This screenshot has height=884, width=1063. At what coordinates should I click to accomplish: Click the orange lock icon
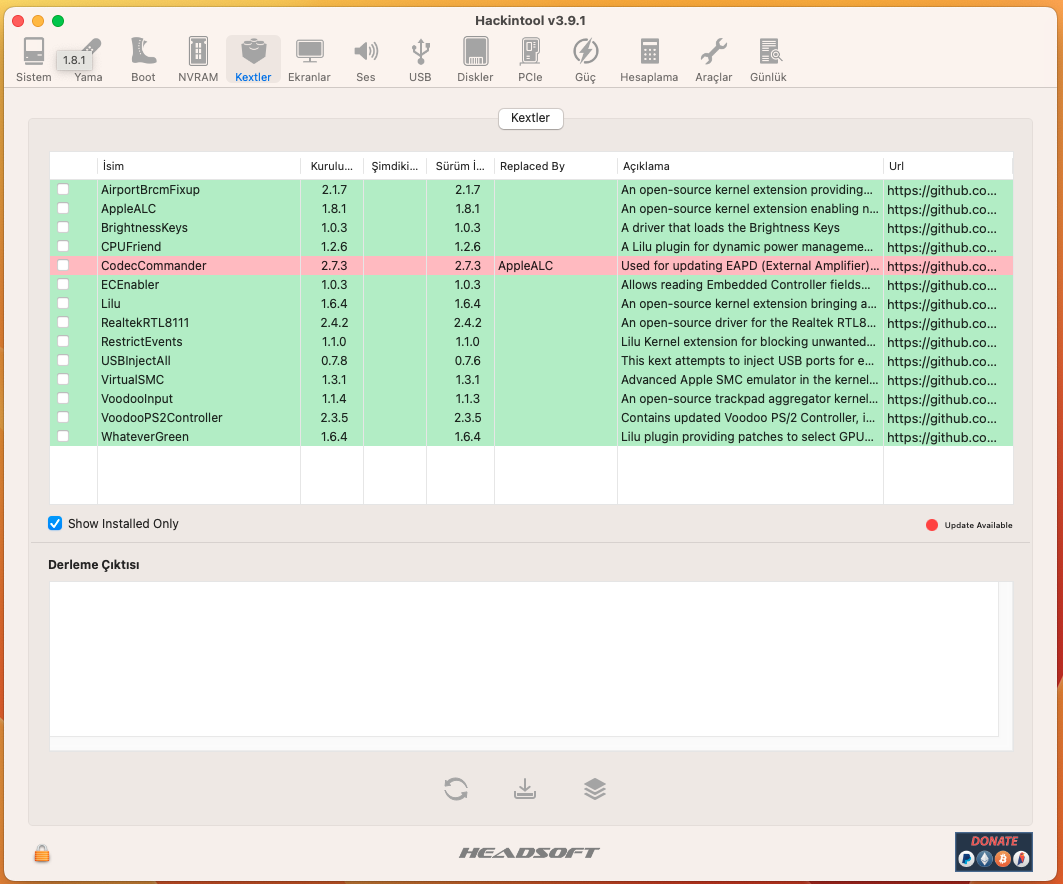tap(41, 853)
